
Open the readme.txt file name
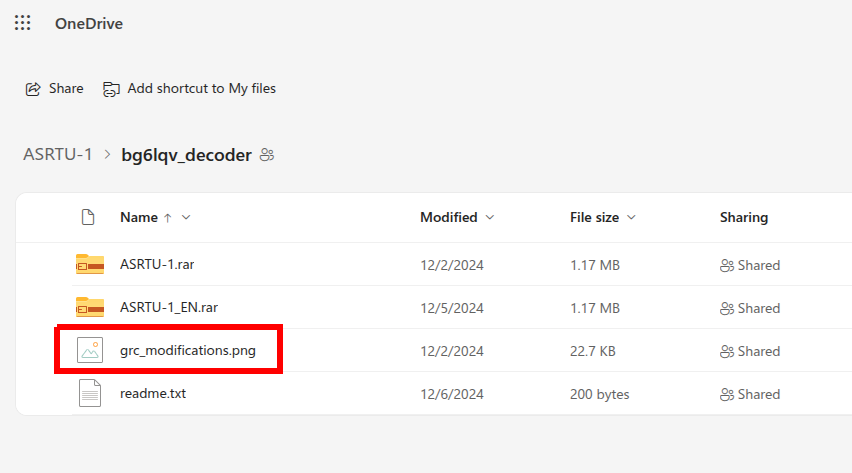click(153, 394)
